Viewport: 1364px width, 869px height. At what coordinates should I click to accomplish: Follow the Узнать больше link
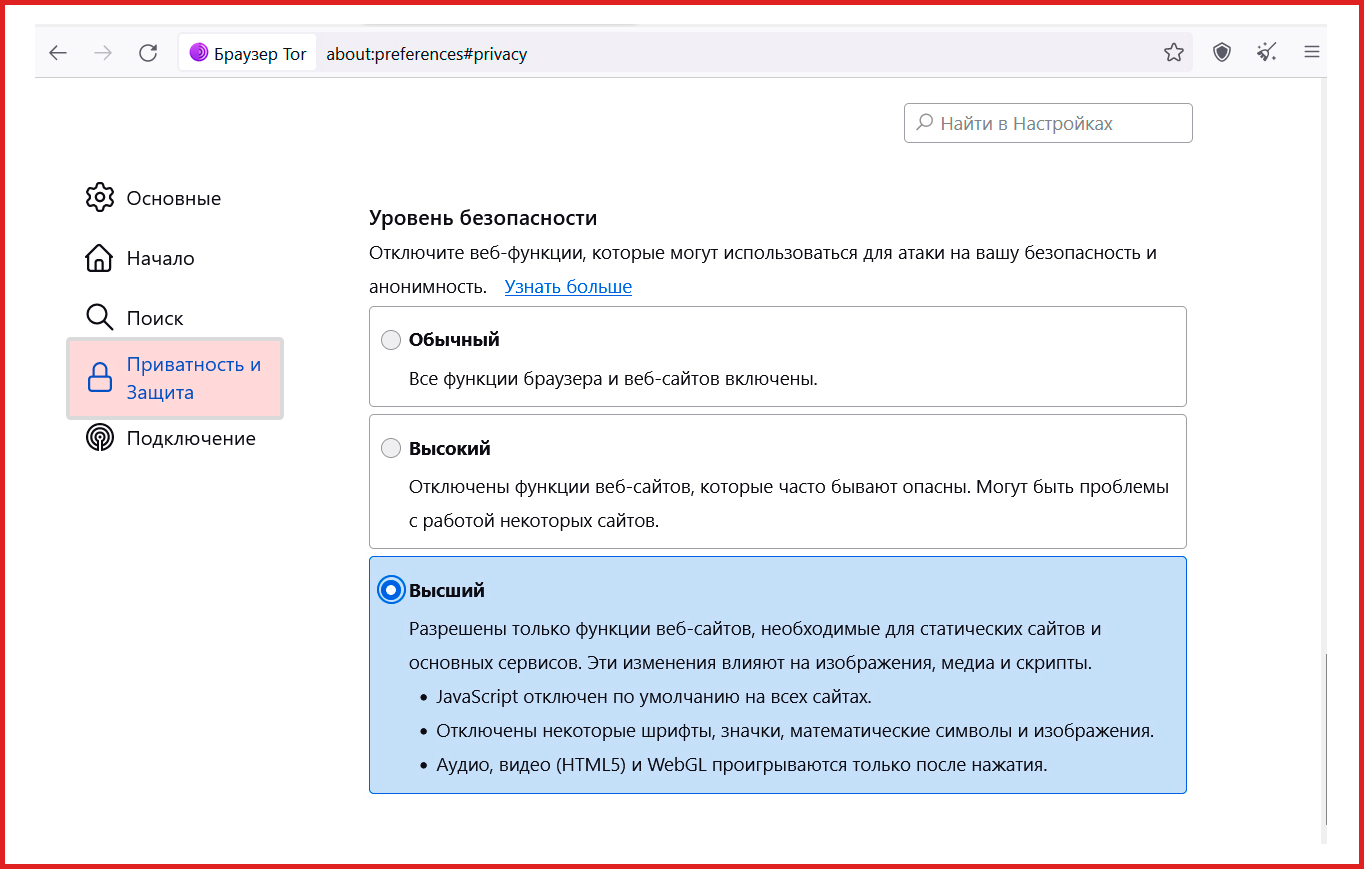[x=568, y=287]
